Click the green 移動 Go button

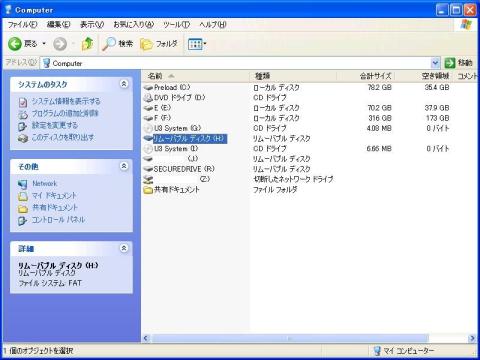pos(459,63)
